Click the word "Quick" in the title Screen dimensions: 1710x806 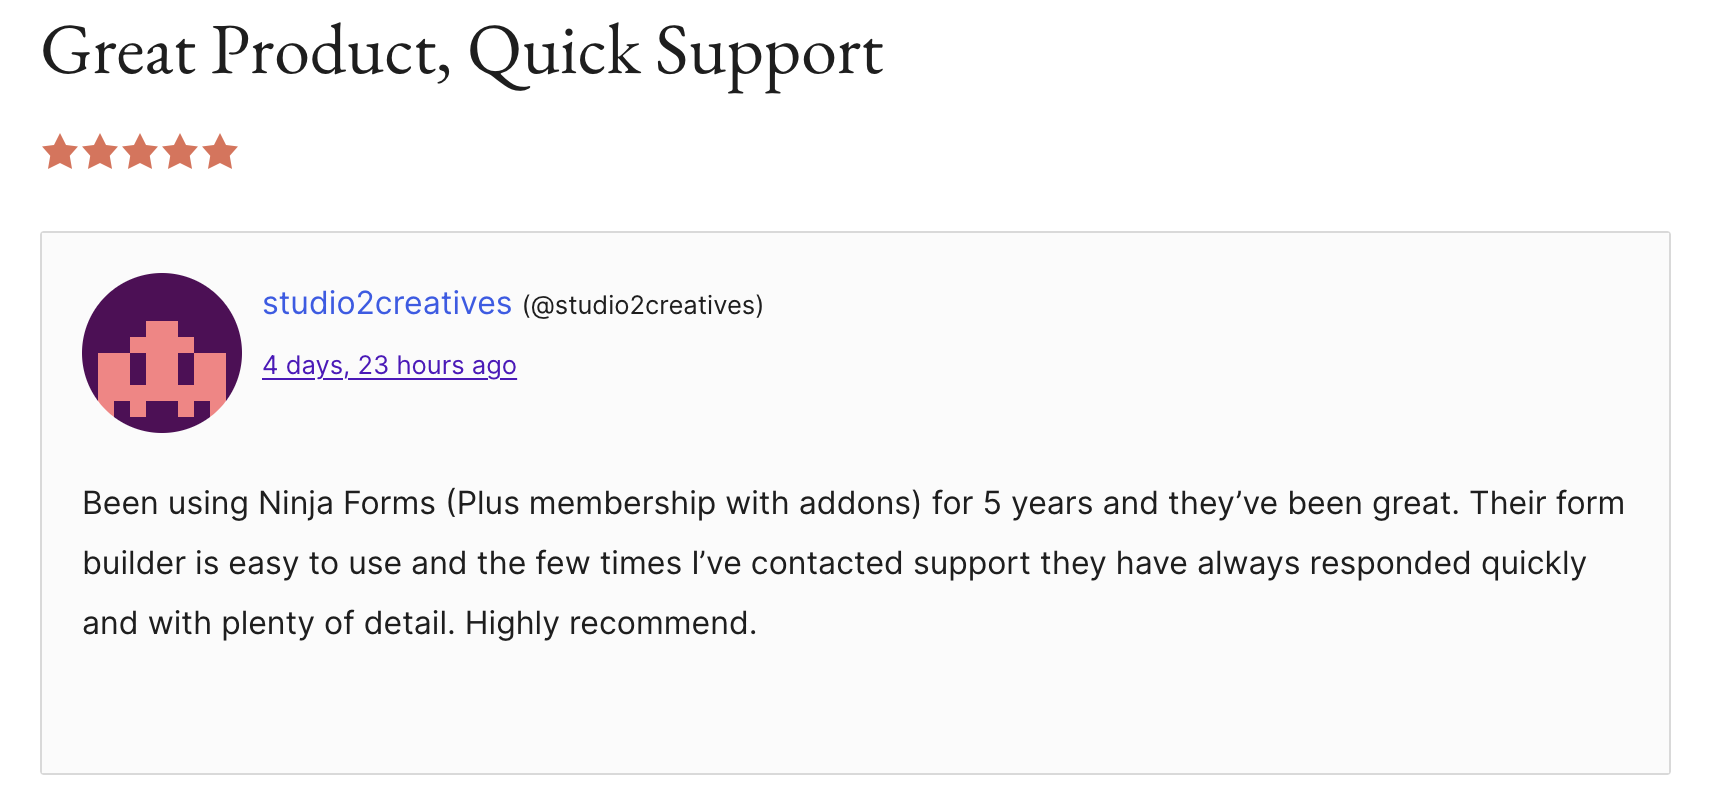pyautogui.click(x=554, y=52)
